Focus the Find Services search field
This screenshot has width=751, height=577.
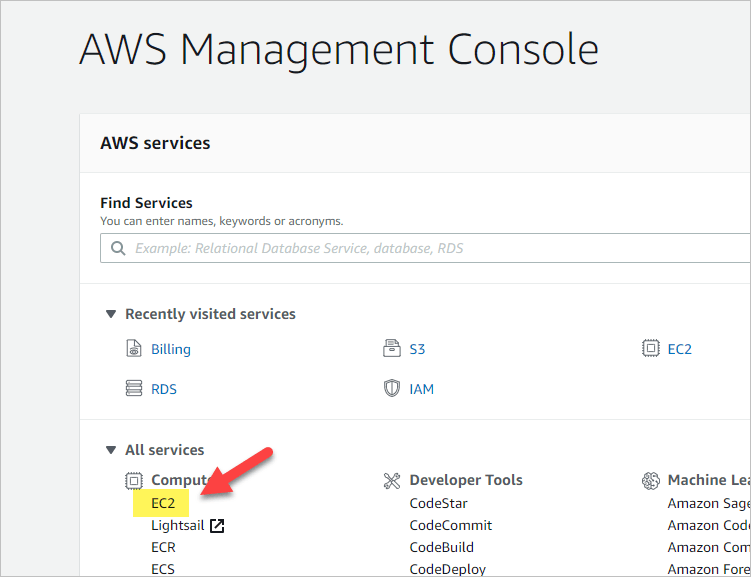point(425,248)
